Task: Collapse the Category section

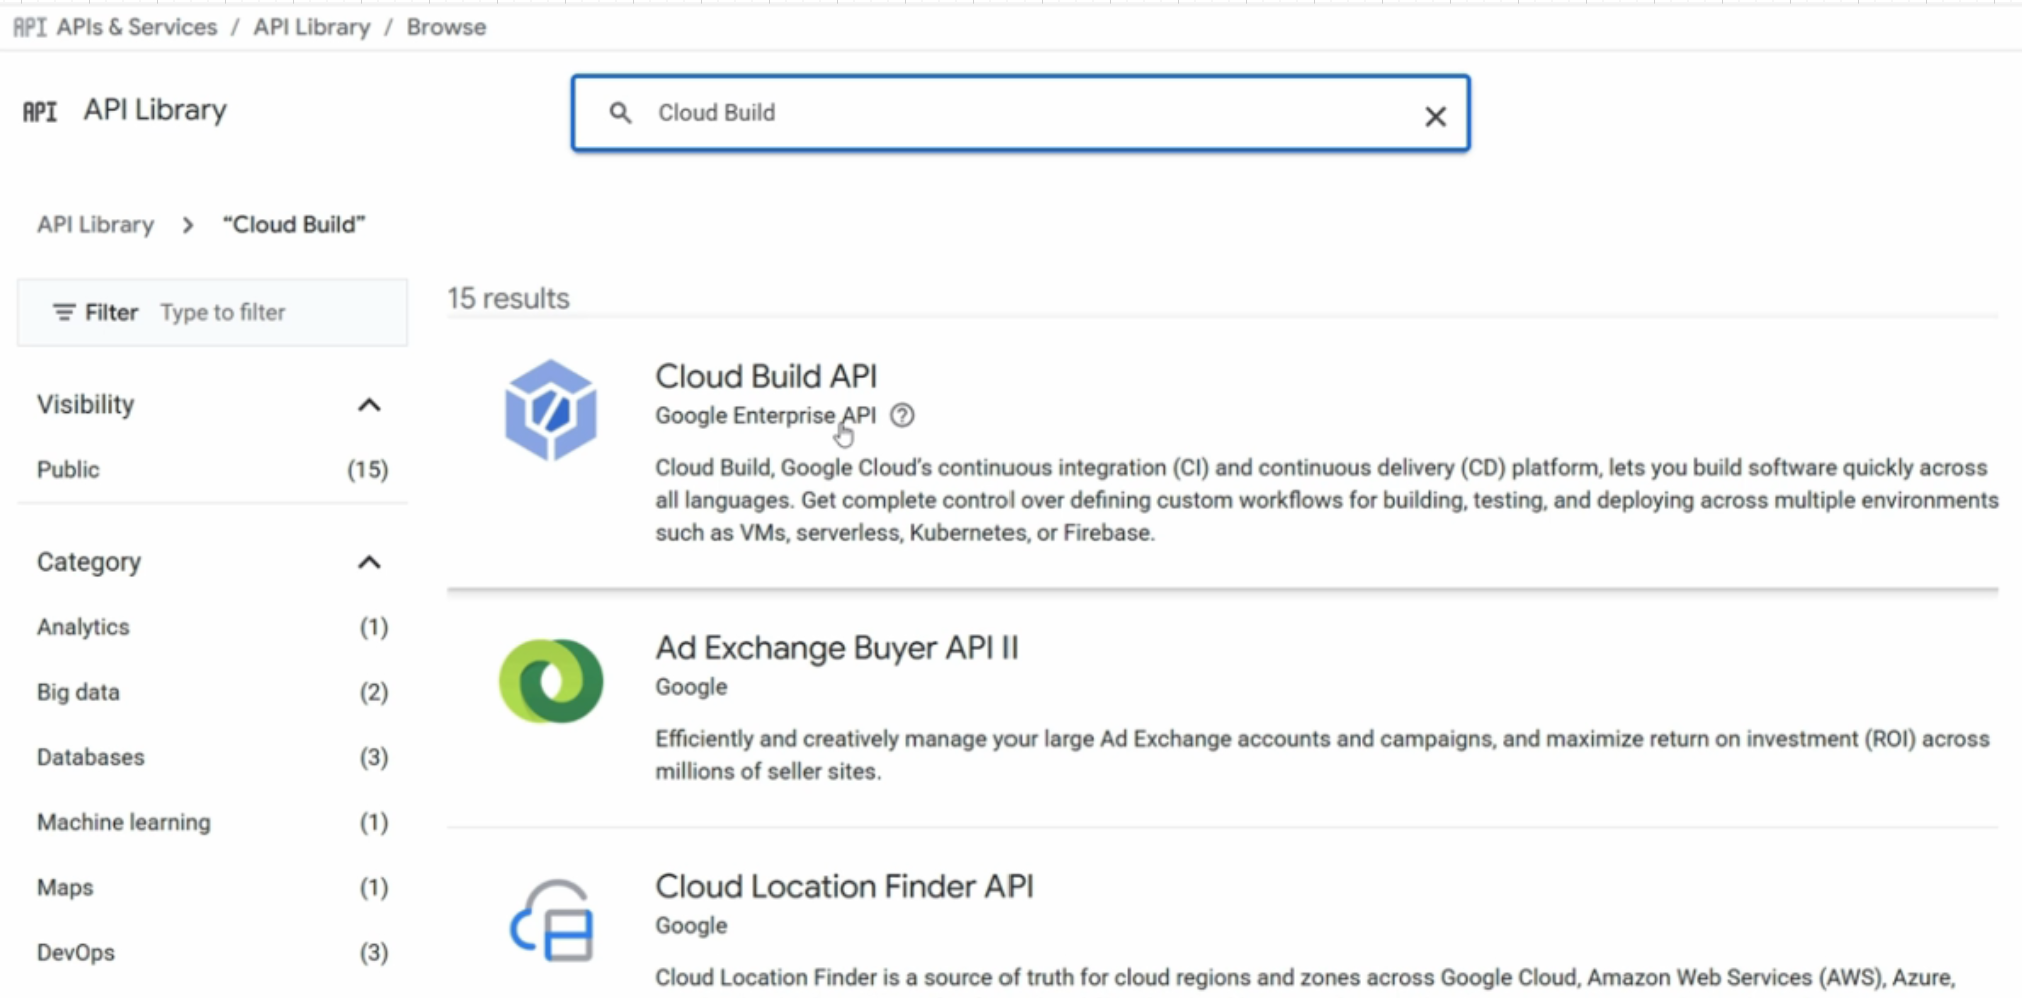Action: pyautogui.click(x=369, y=562)
